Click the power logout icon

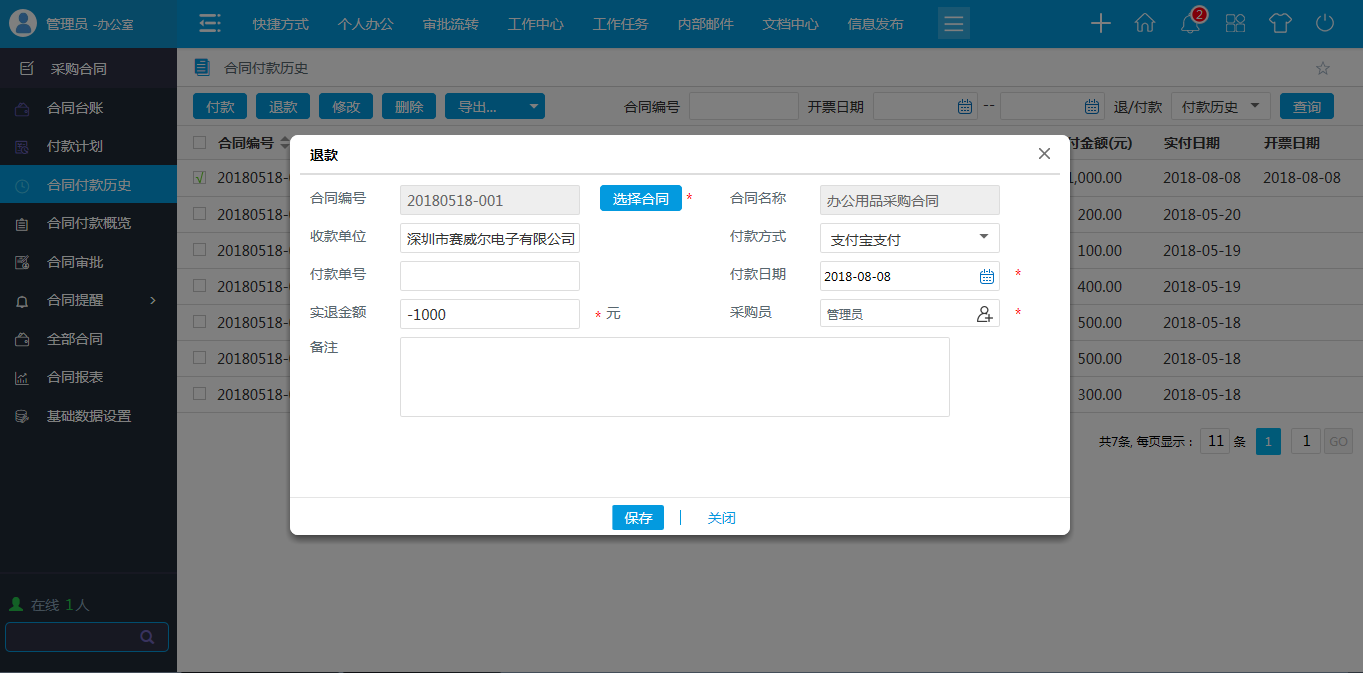click(1324, 21)
